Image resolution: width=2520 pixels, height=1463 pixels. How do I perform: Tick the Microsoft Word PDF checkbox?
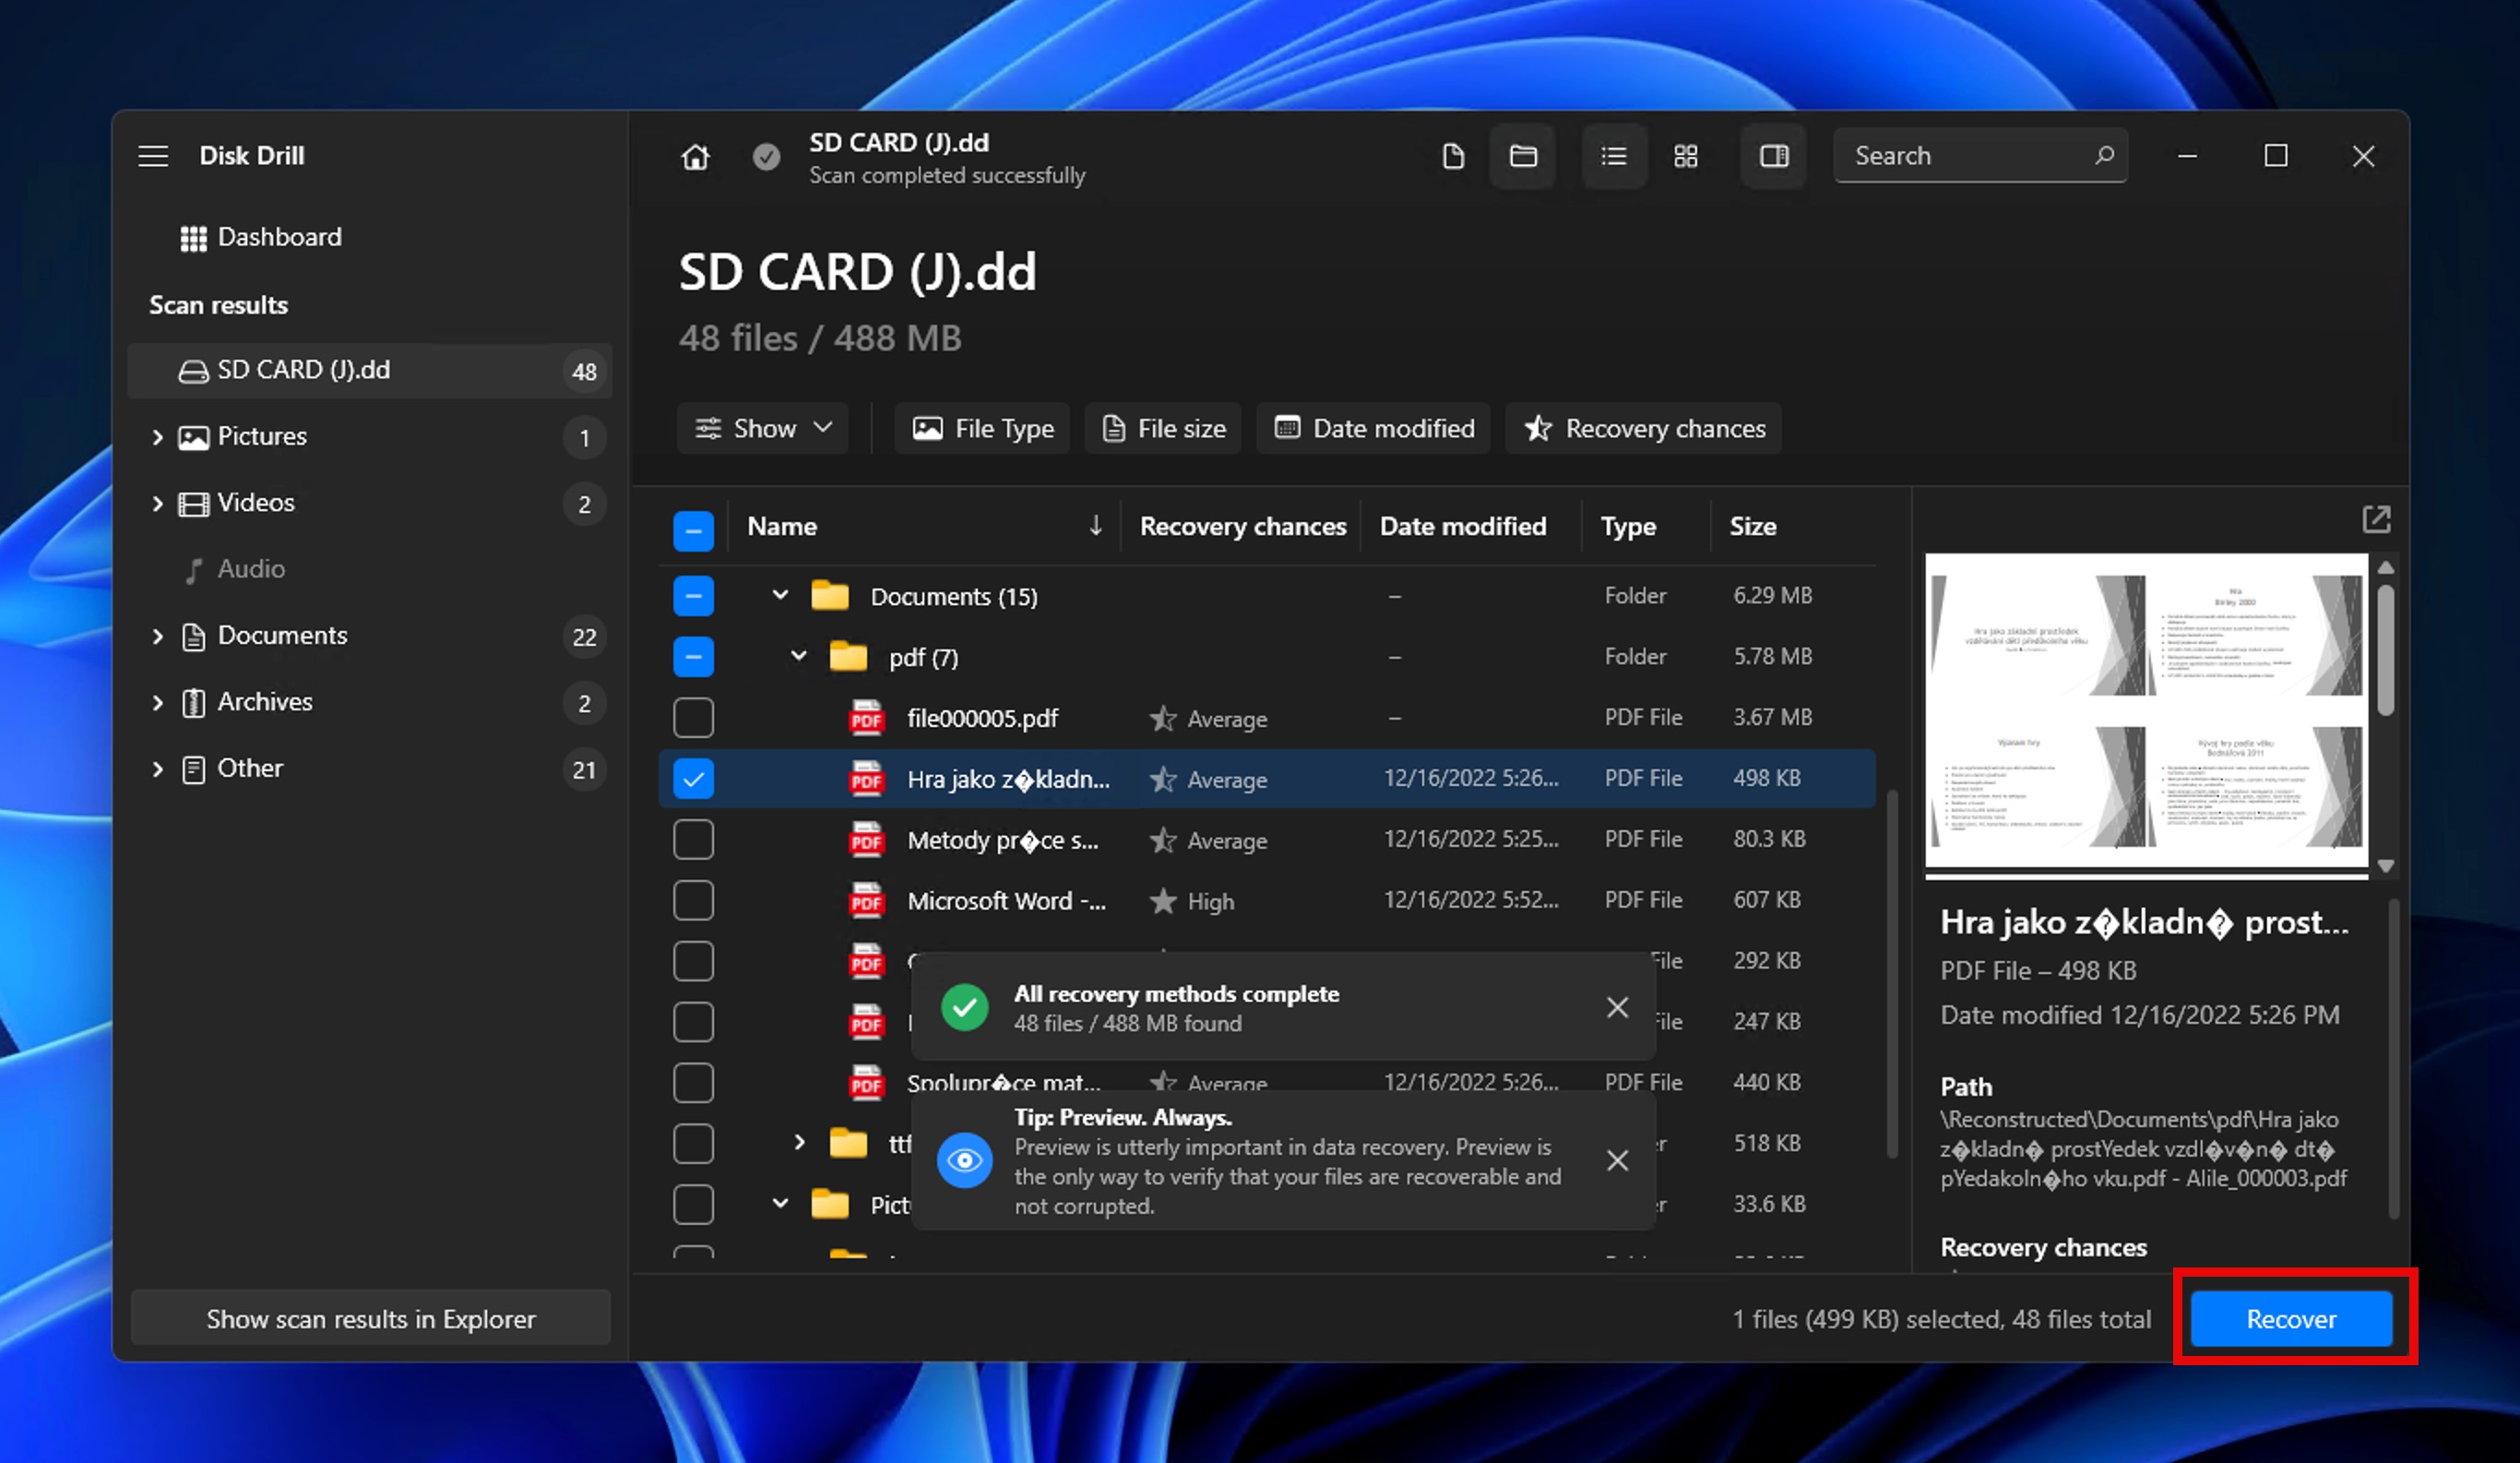pos(693,900)
